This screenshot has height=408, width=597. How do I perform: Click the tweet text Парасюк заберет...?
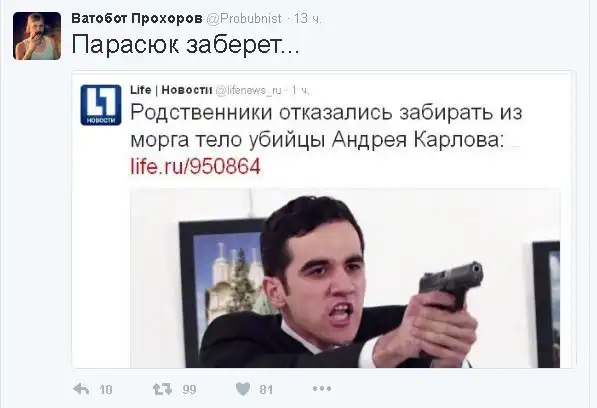(185, 45)
